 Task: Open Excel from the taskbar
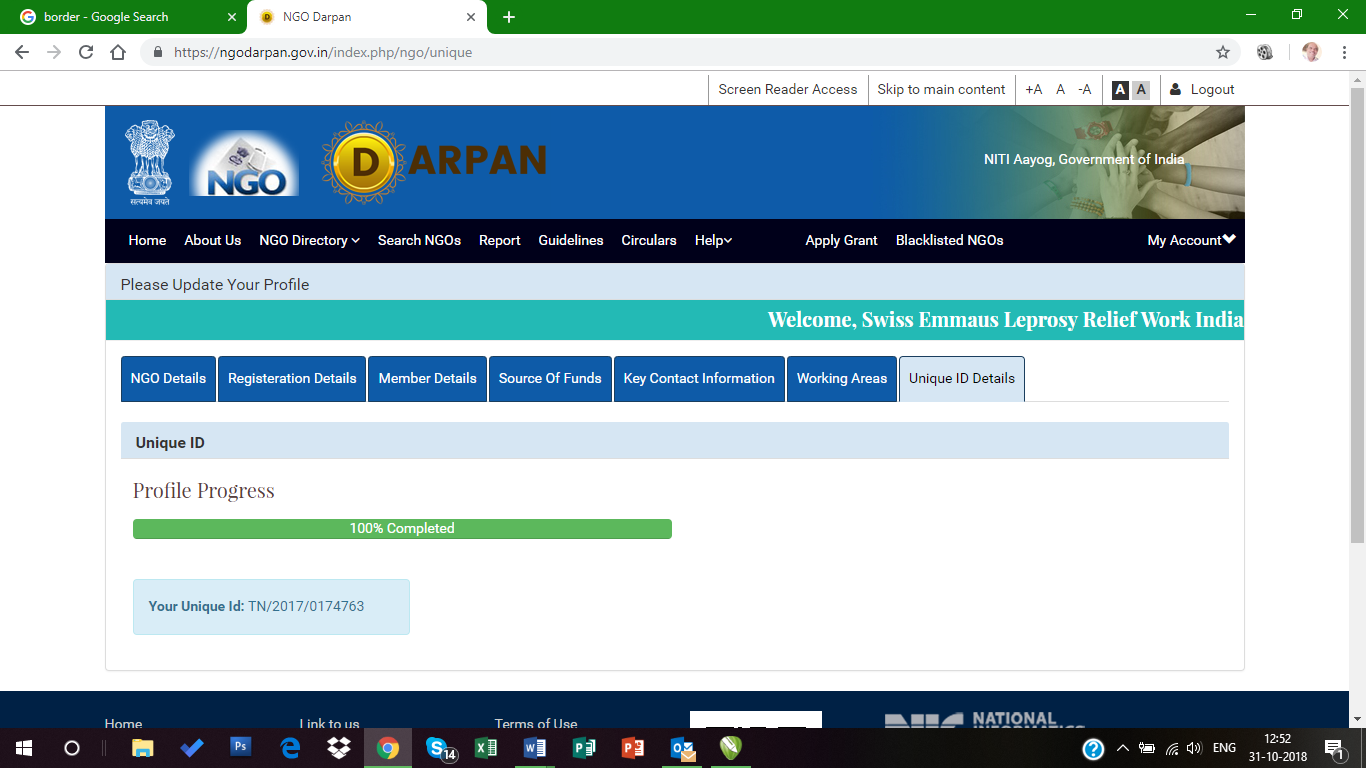click(486, 748)
